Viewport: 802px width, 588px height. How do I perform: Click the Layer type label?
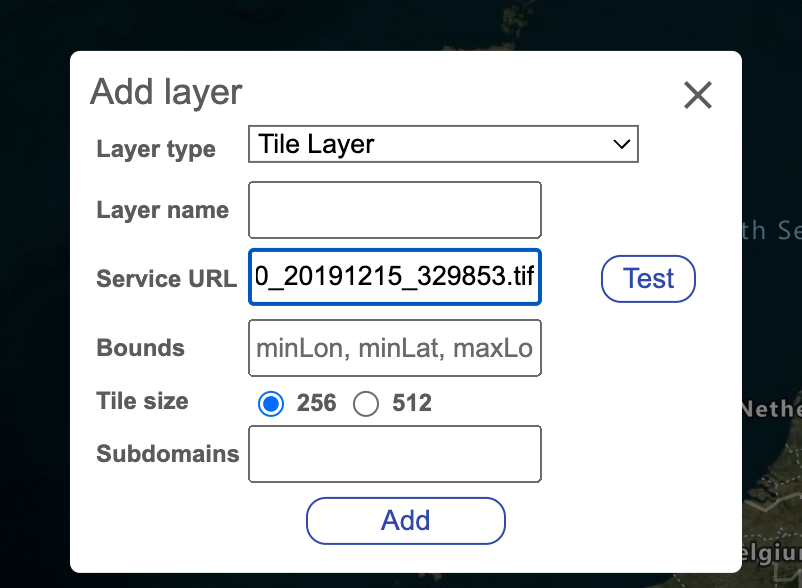tap(156, 149)
